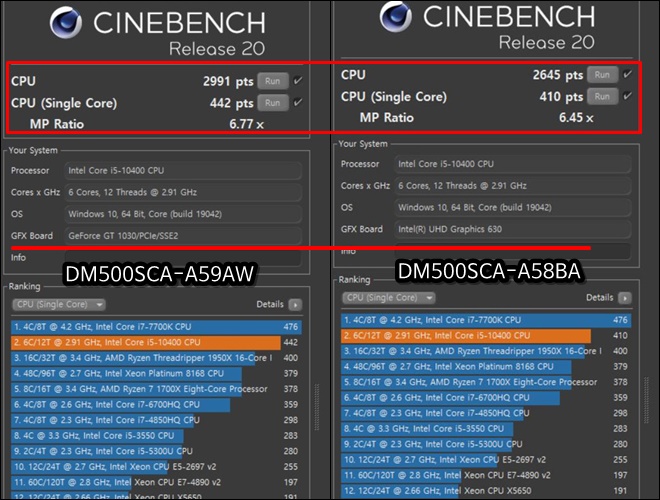Select Xeon E5-2697 v2 row in right window
The height and width of the screenshot is (500, 660).
486,460
